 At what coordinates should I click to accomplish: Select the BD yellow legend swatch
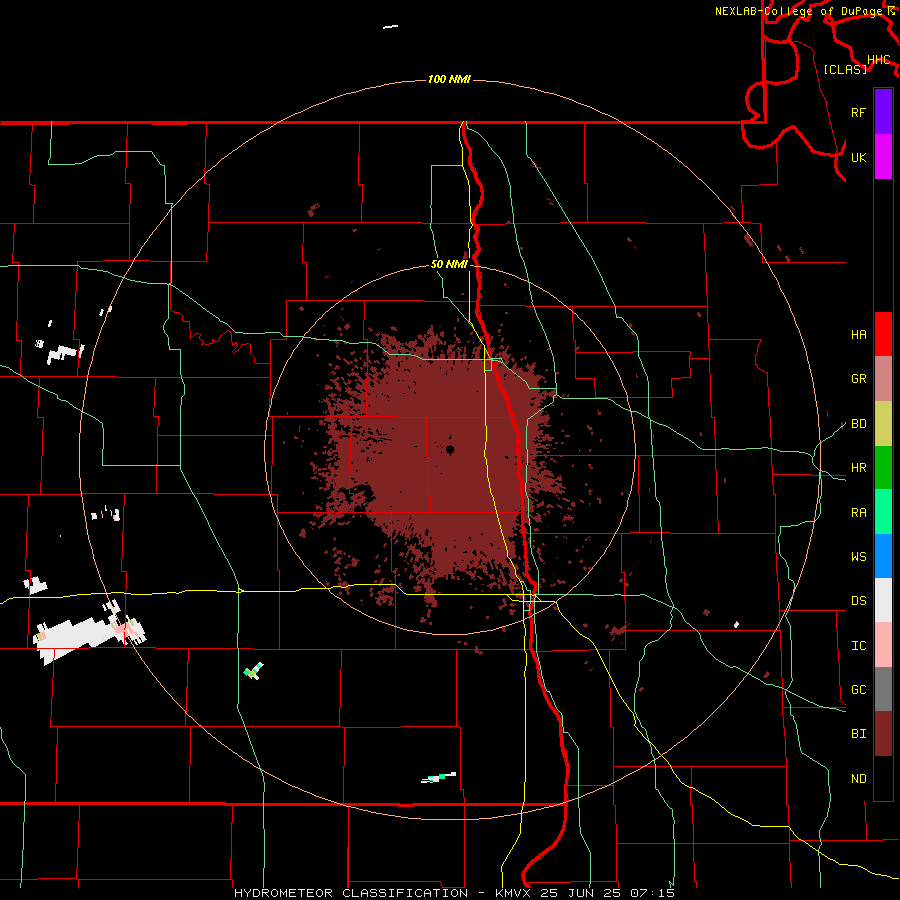[x=883, y=423]
